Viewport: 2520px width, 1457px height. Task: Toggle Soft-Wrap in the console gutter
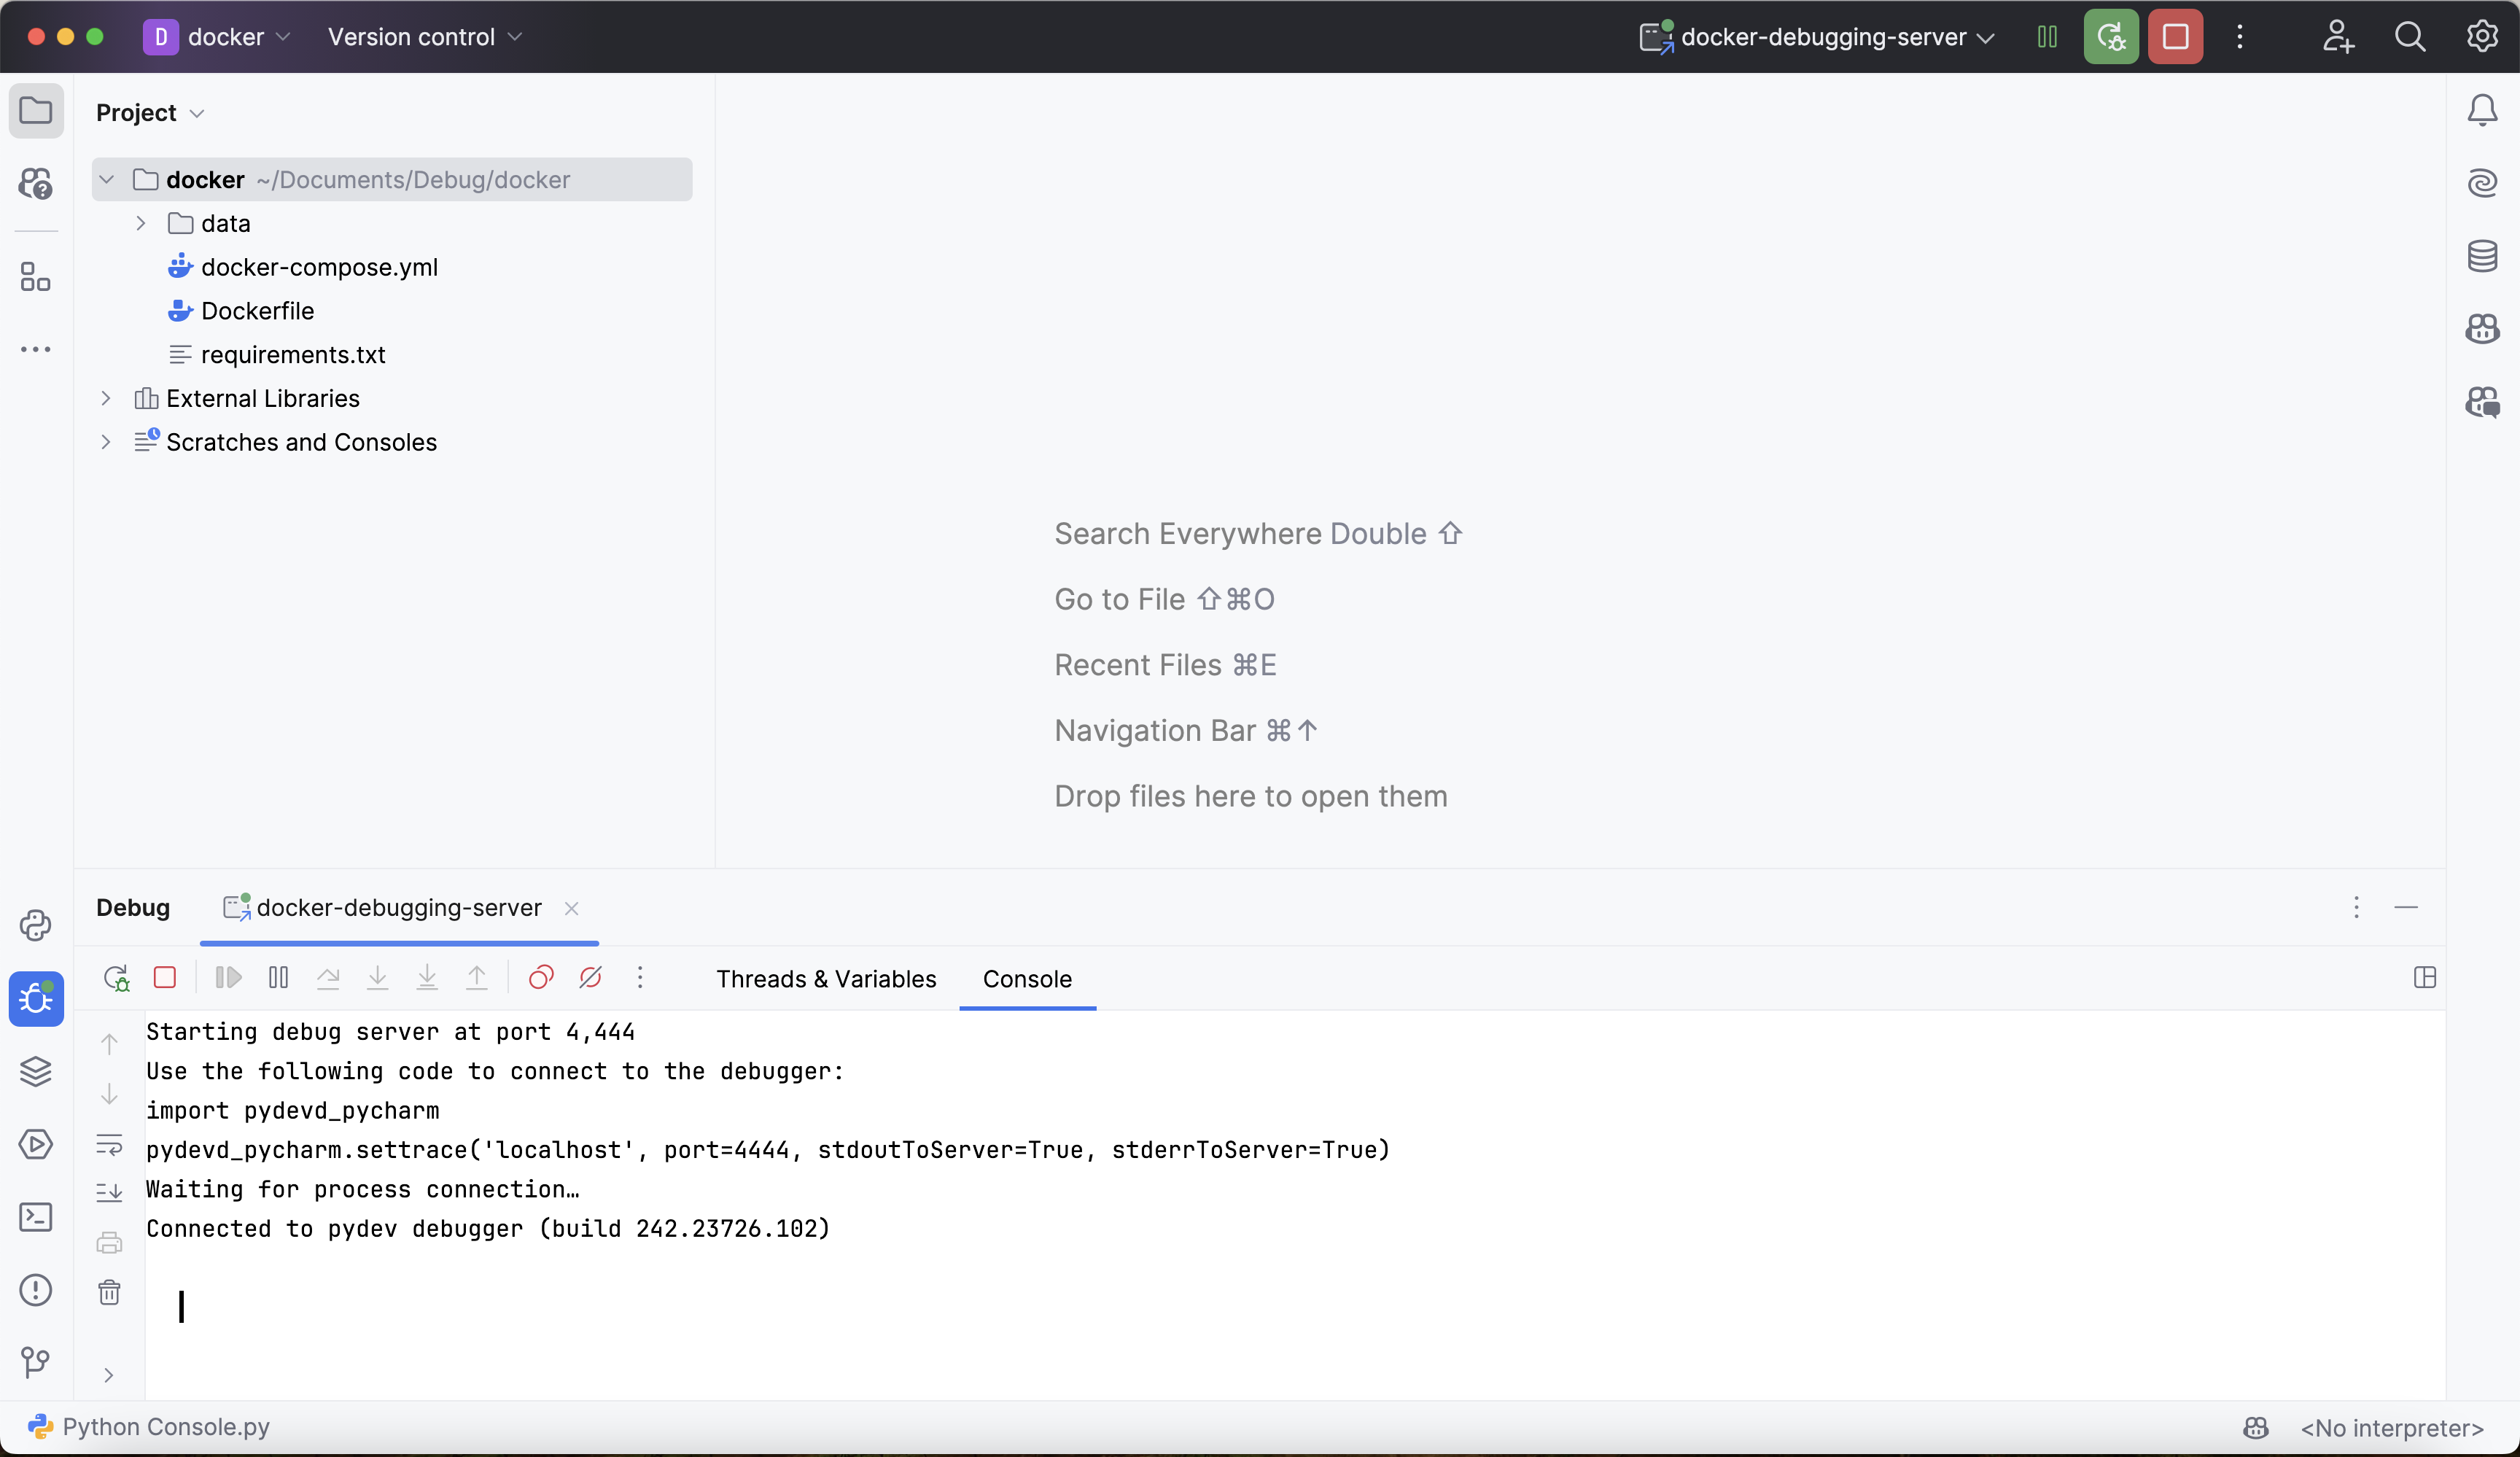click(x=109, y=1144)
